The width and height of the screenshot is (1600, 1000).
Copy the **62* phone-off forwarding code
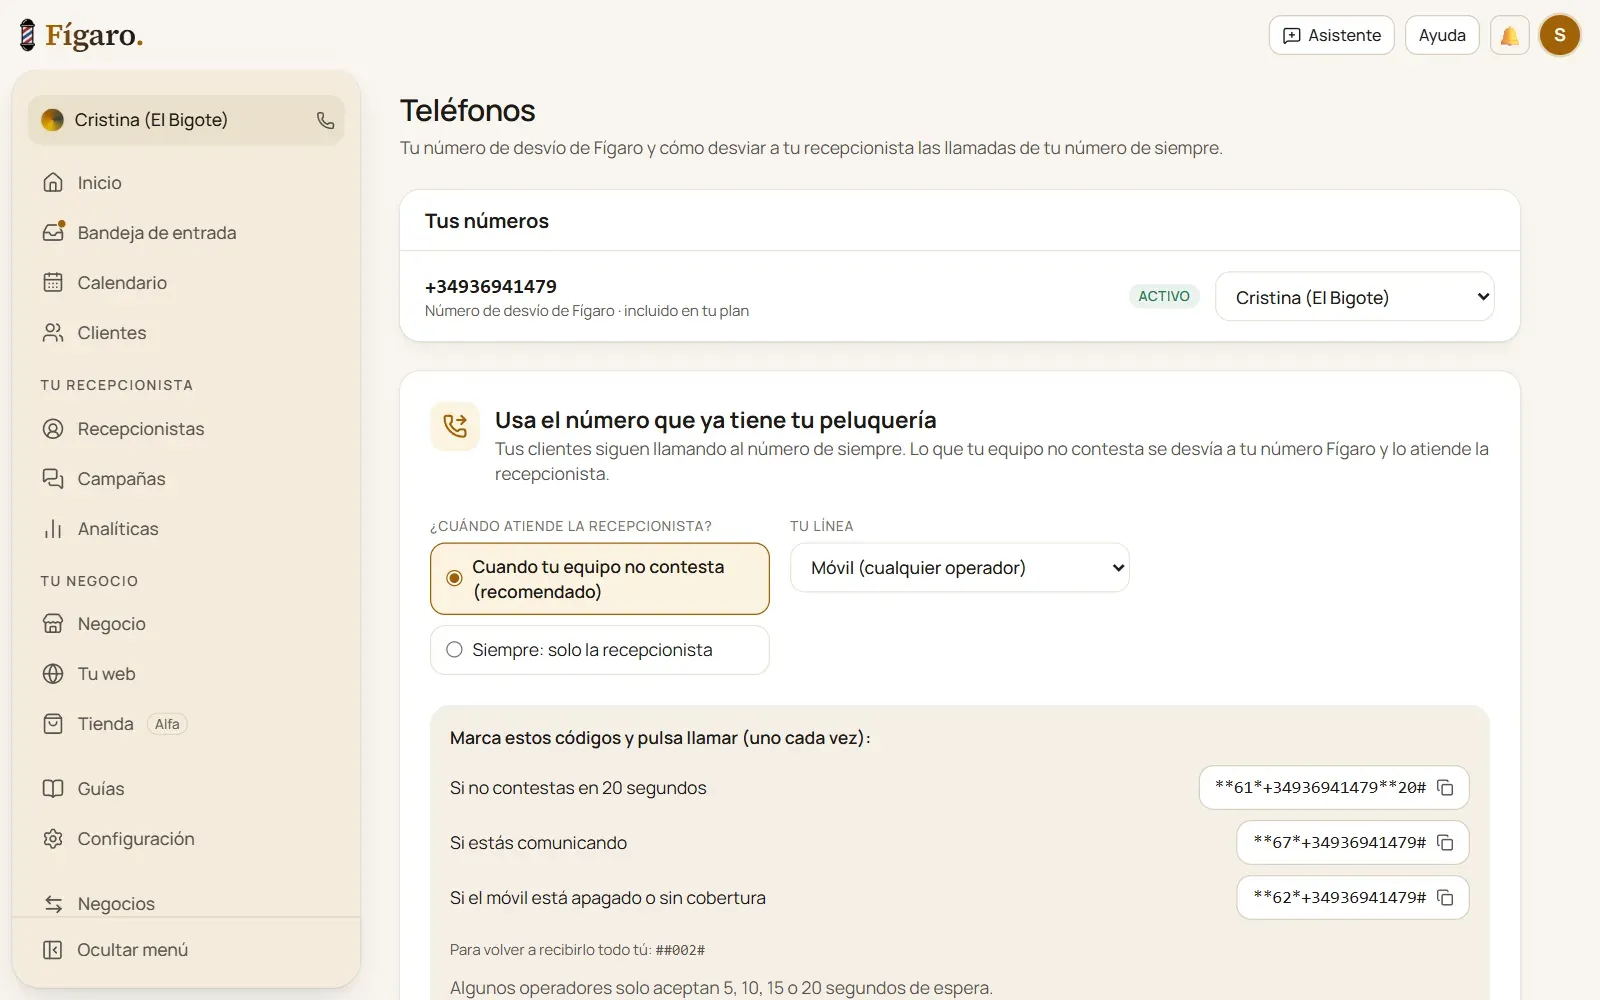tap(1445, 898)
